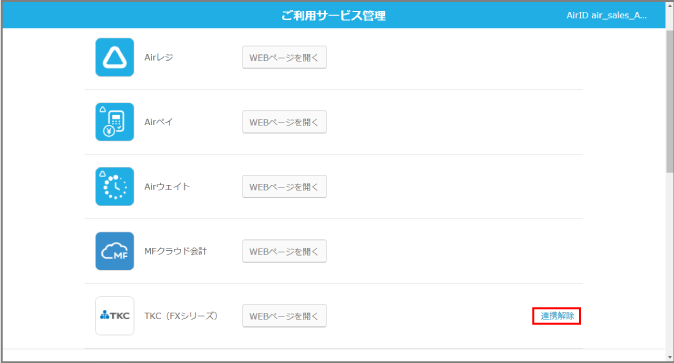The image size is (674, 363).
Task: Open the AirID account menu in header
Action: pyautogui.click(x=606, y=15)
